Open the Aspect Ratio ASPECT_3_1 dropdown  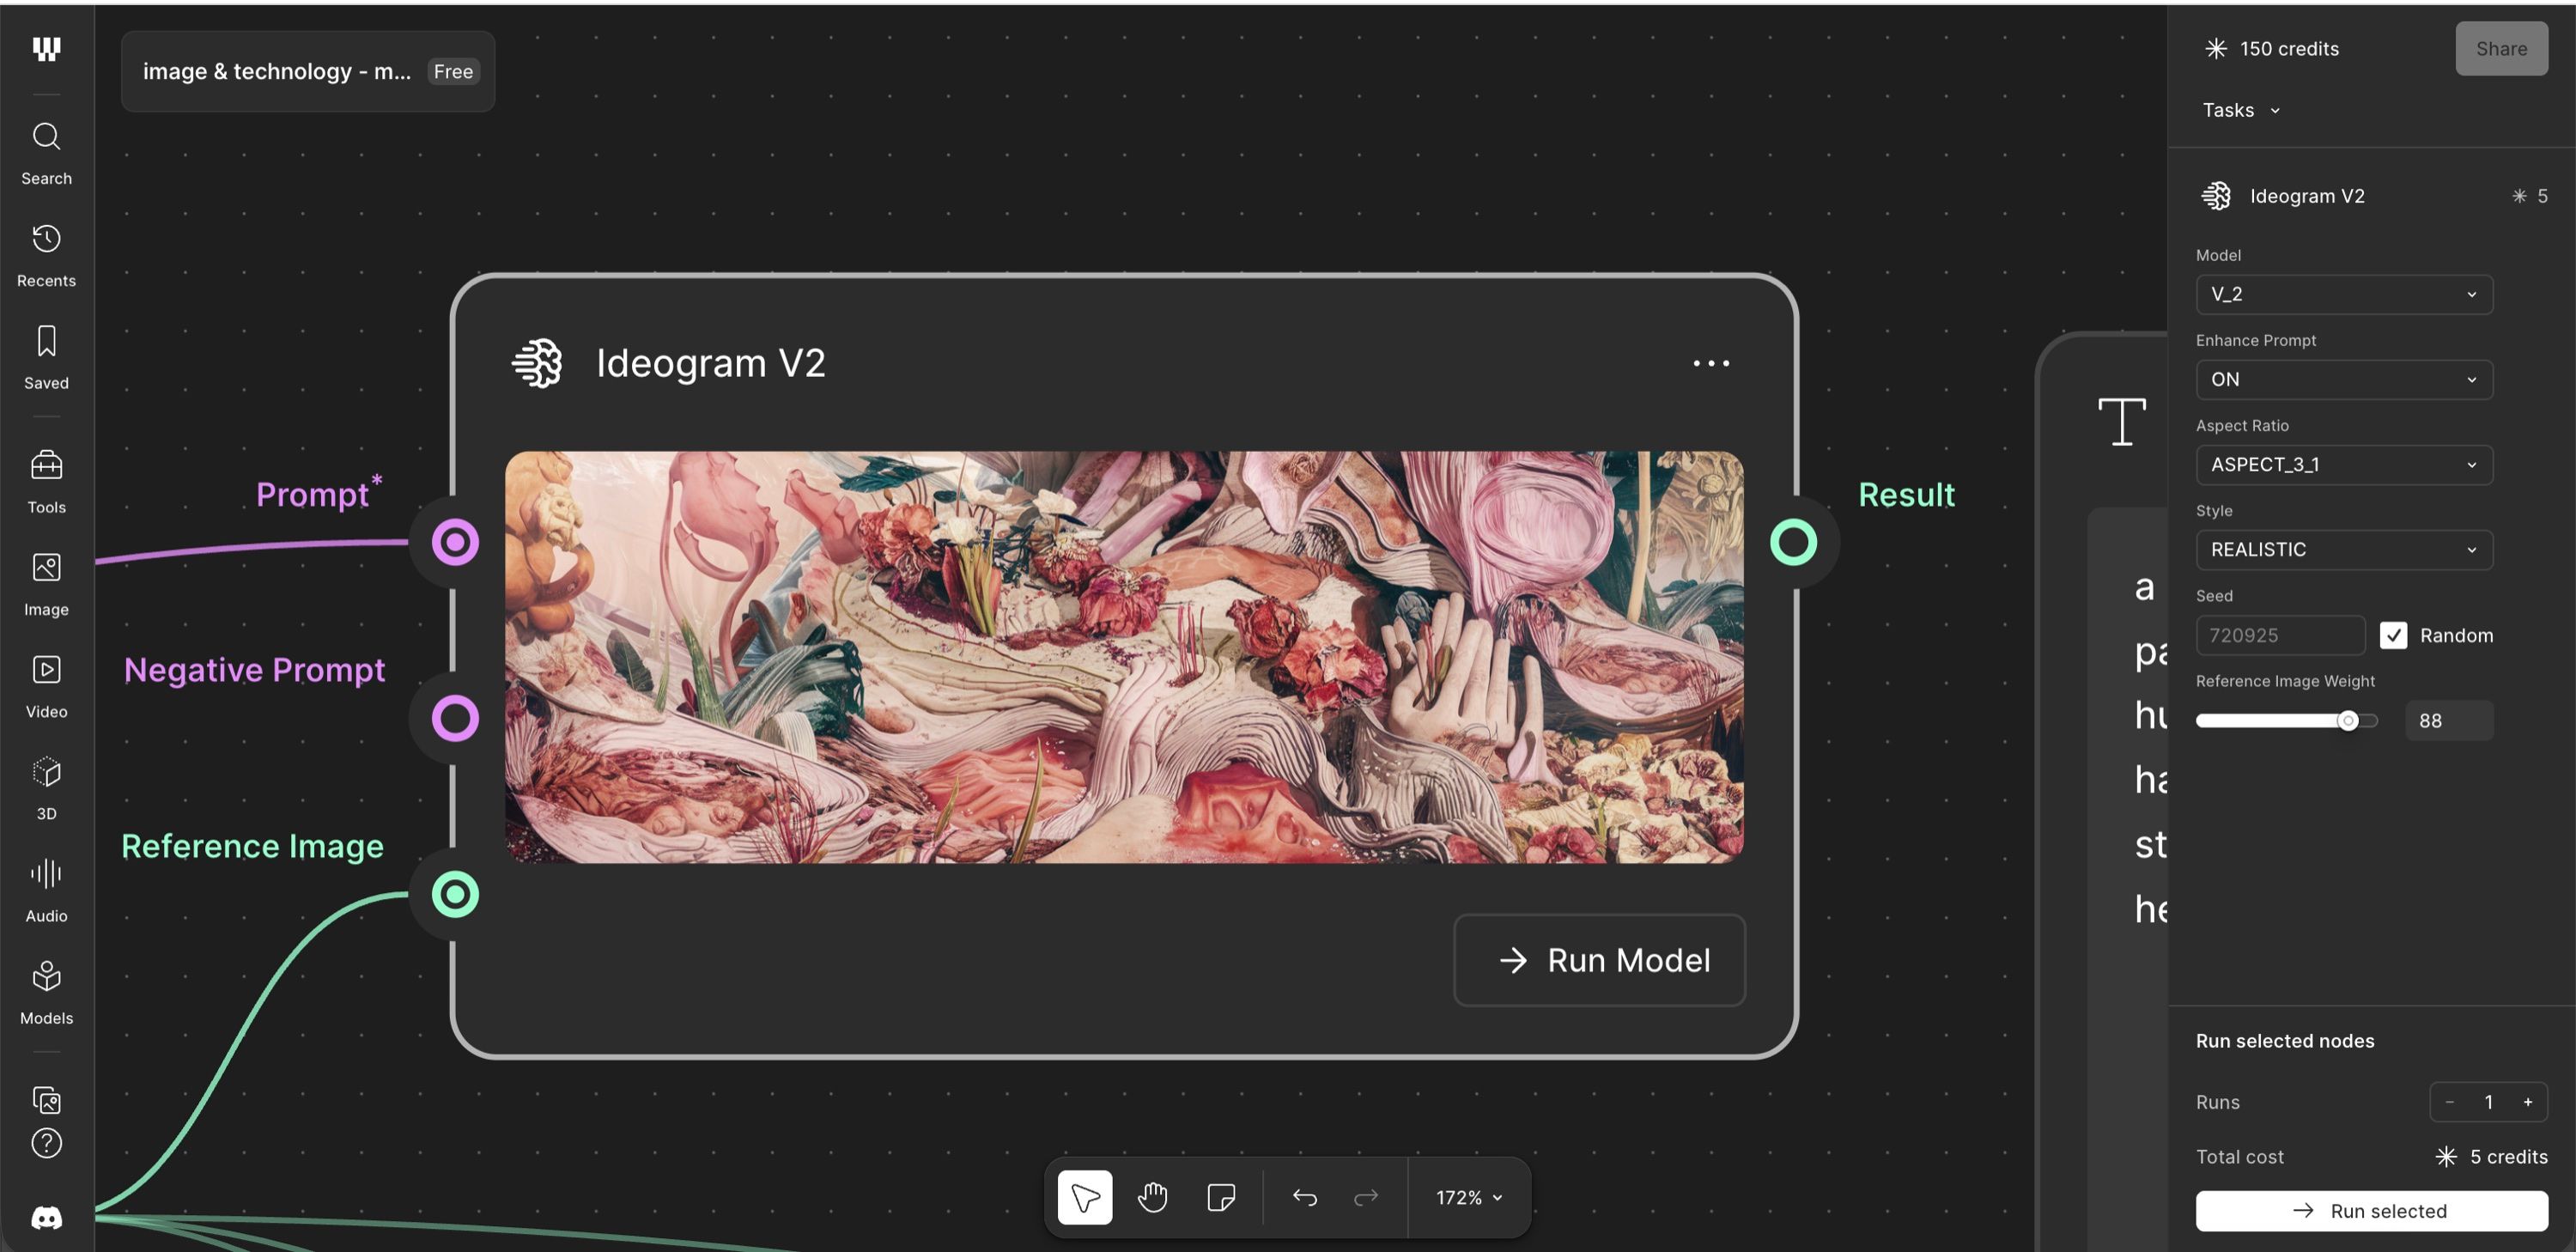point(2344,464)
